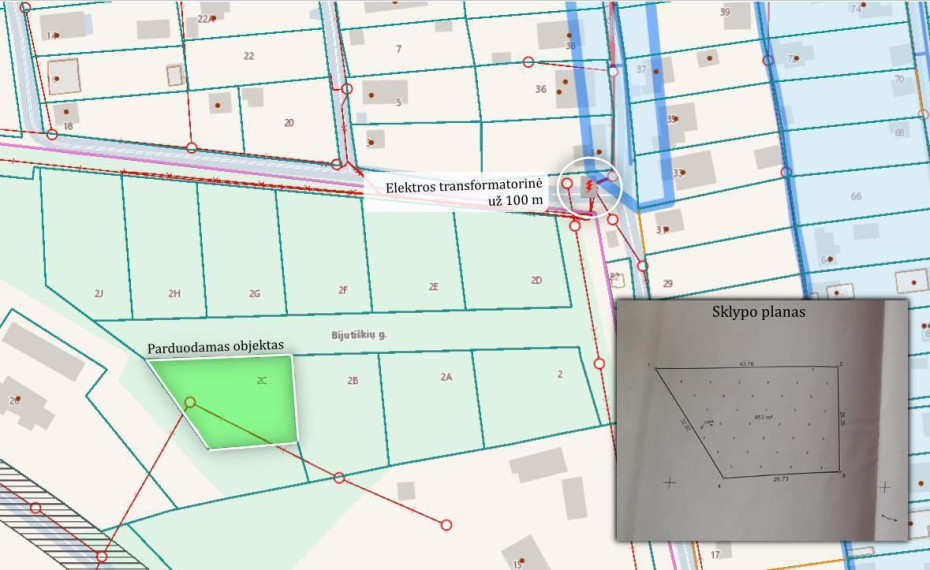Click parcel number 15 near the bottom edge
930x570 pixels.
(x=517, y=564)
